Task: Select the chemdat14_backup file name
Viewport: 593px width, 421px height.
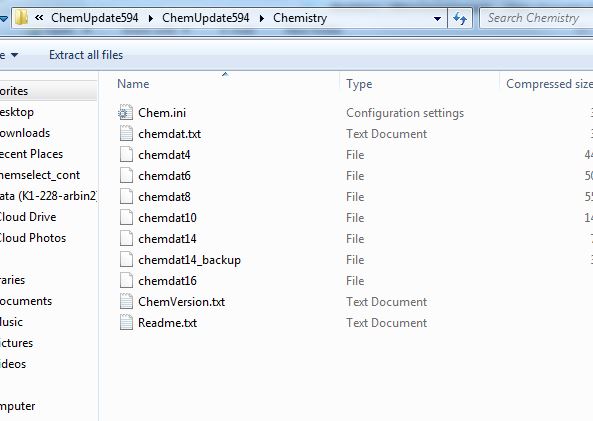Action: [x=189, y=260]
